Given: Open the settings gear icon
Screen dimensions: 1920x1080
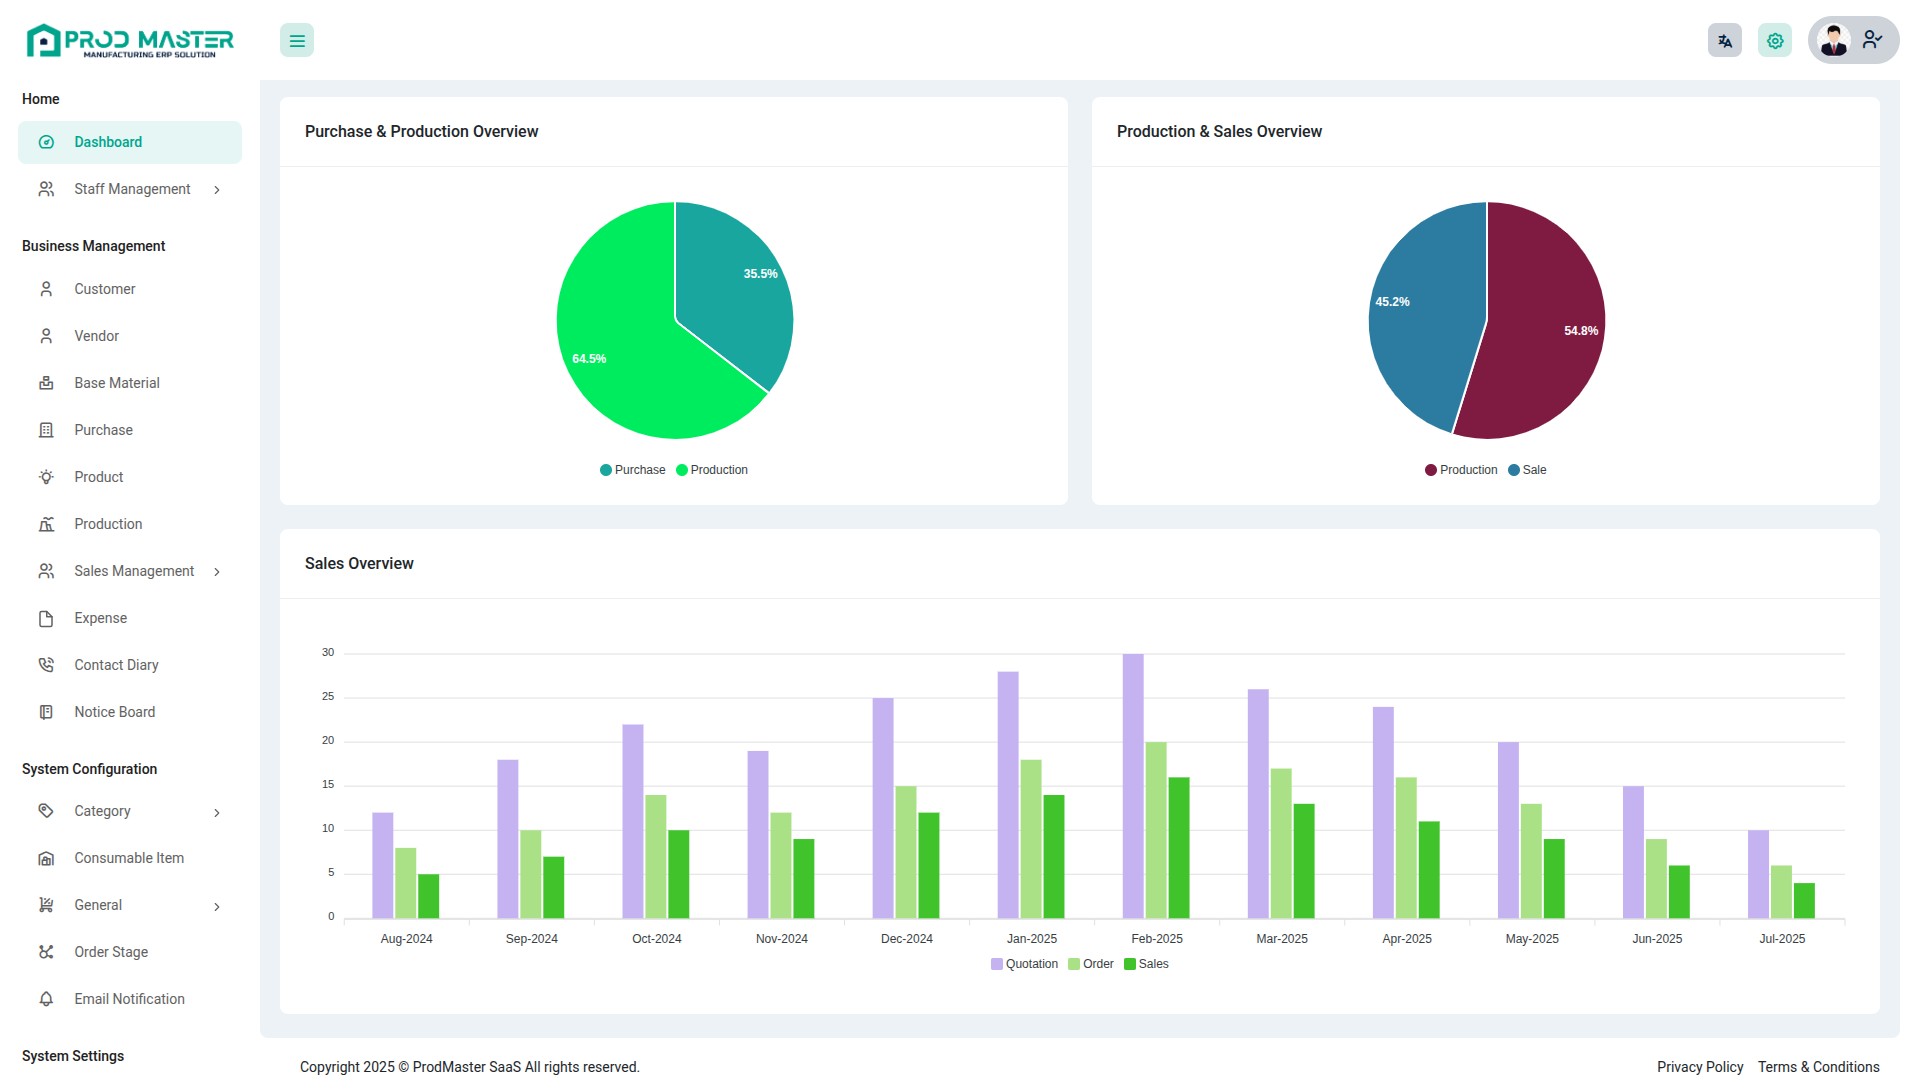Looking at the screenshot, I should [1774, 41].
